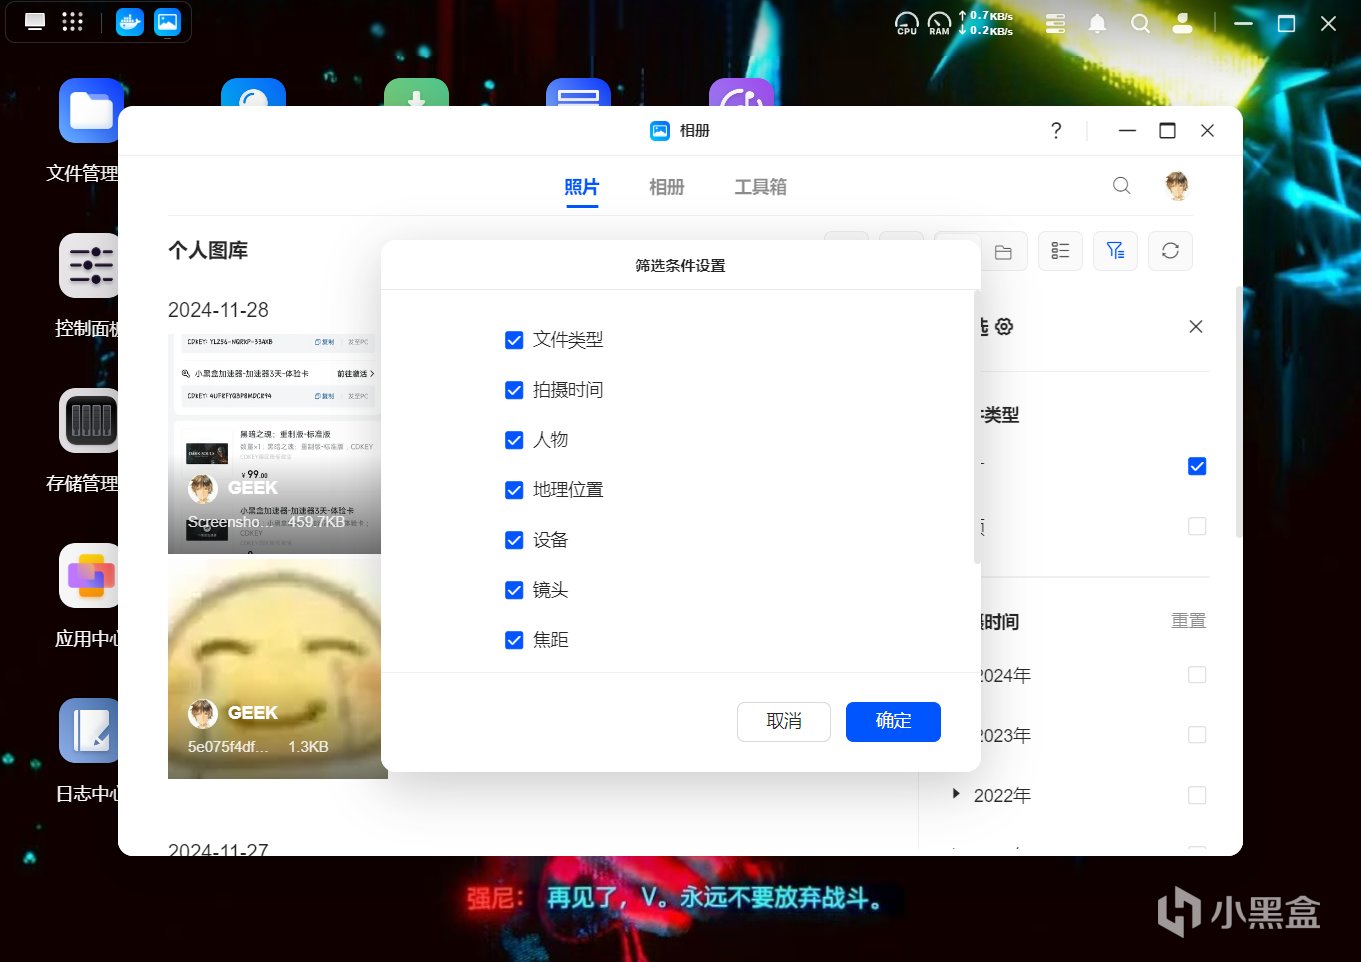The height and width of the screenshot is (962, 1361).
Task: Expand the 2022年 tree arrow
Action: click(x=956, y=794)
